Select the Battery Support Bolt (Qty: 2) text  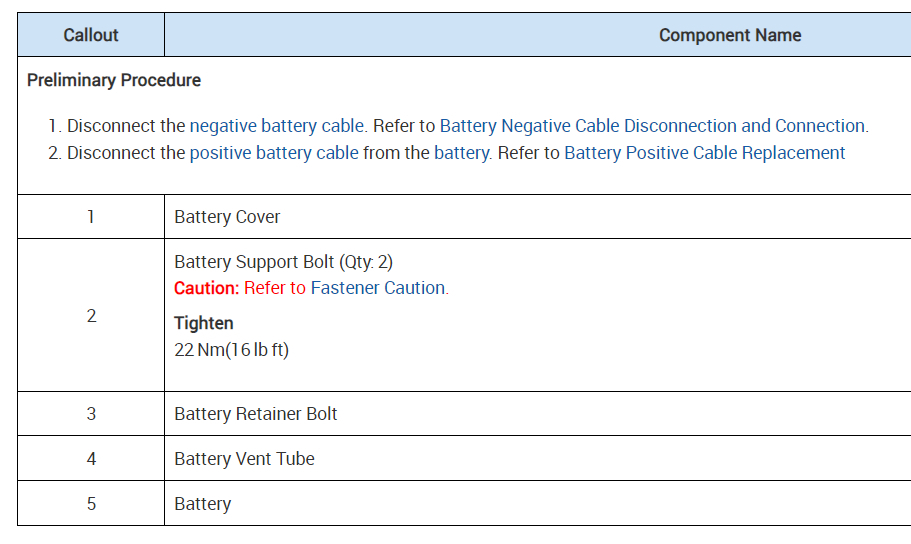click(283, 262)
